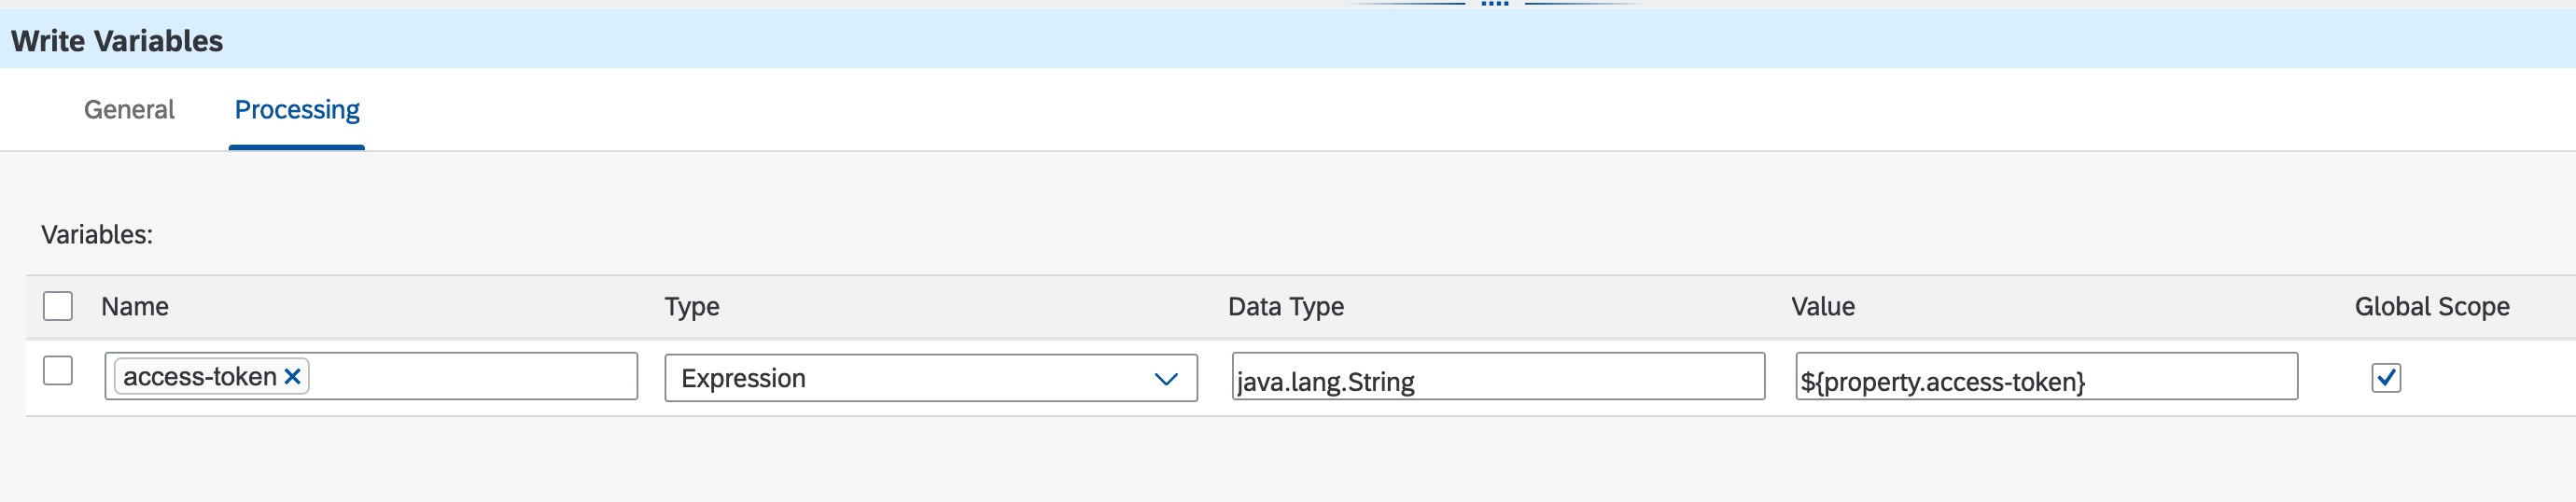This screenshot has width=2576, height=502.
Task: Click the panel resize handle dots at top
Action: [x=1494, y=4]
